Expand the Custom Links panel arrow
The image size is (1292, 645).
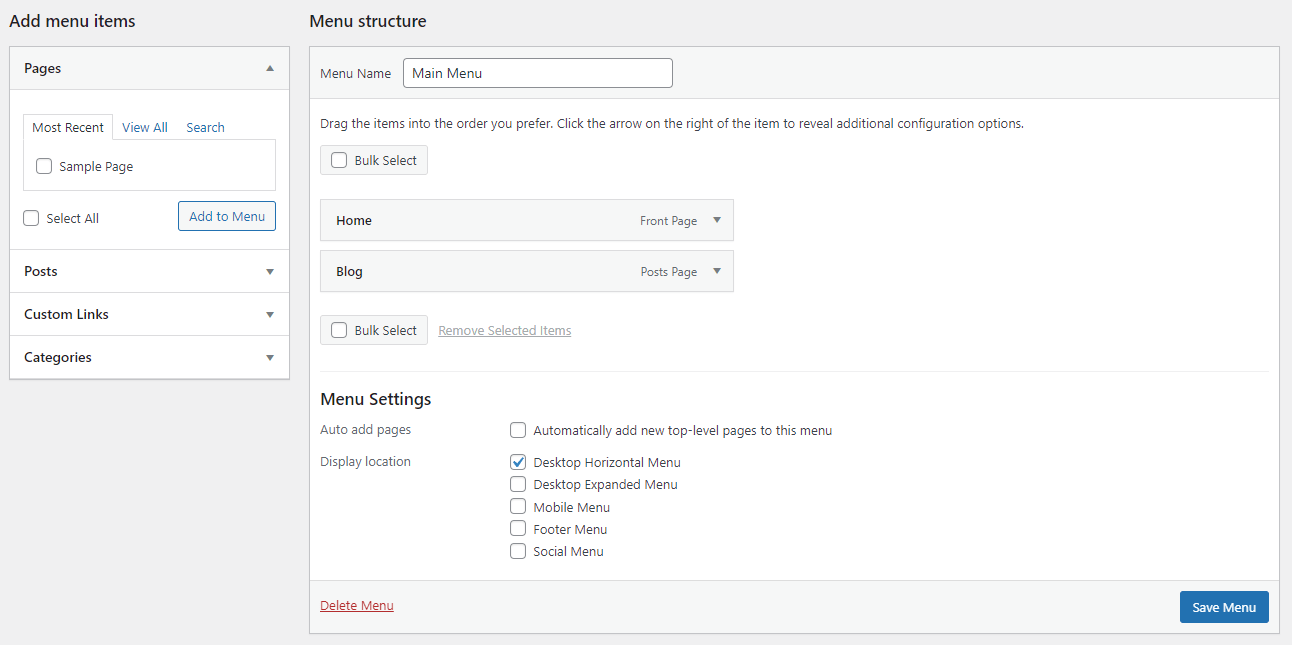click(x=270, y=314)
